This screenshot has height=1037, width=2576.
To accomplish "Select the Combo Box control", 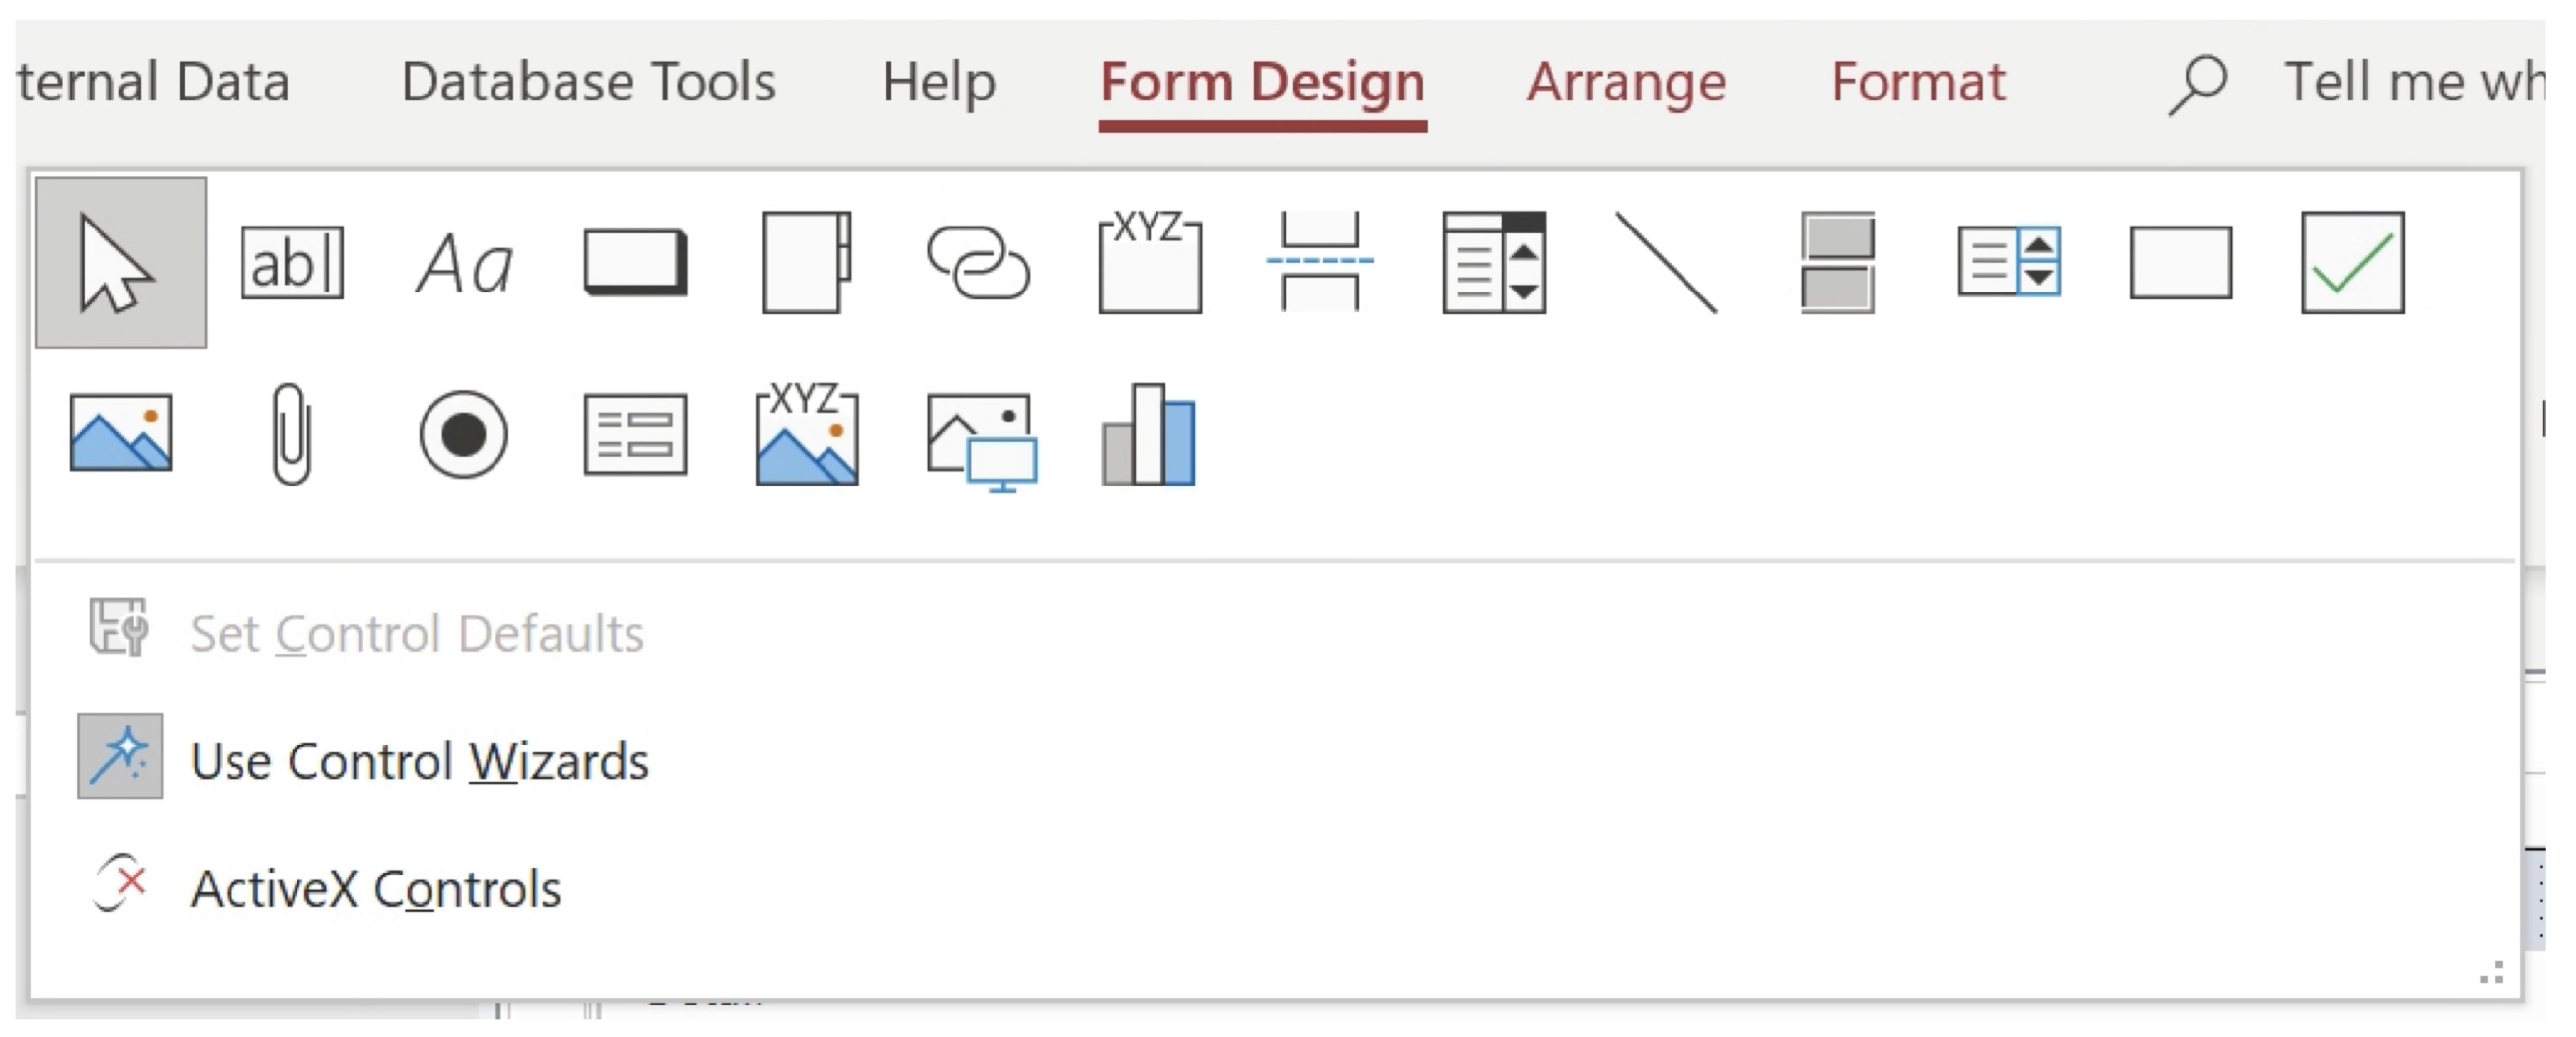I will tap(1494, 263).
